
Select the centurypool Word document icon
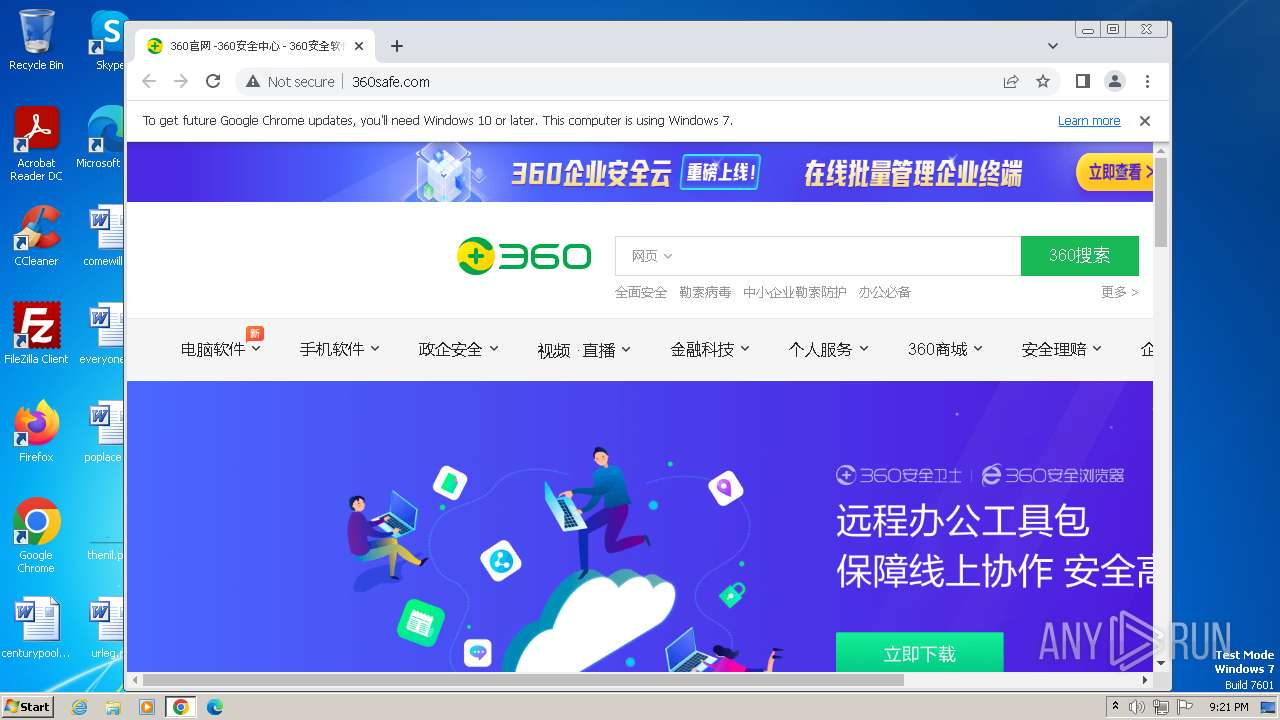(36, 628)
